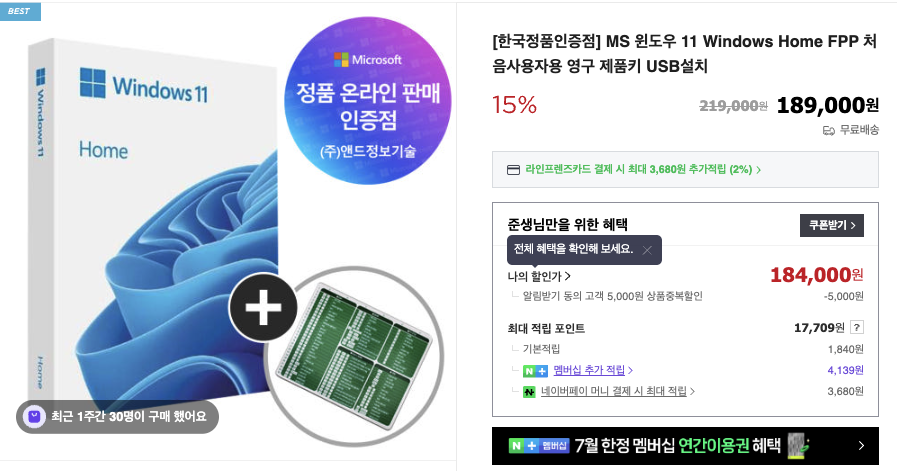Expand the 나의 할인가 details chevron
The width and height of the screenshot is (897, 471).
click(567, 276)
